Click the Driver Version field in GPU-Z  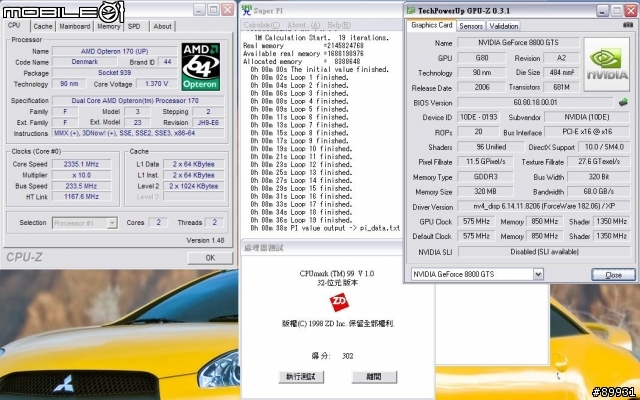[x=543, y=207]
